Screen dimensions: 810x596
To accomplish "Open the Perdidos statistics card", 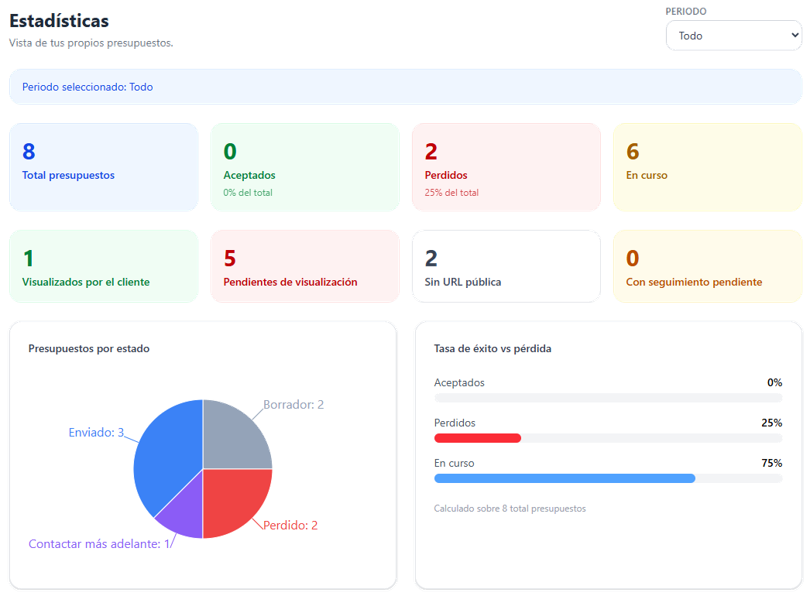I will pyautogui.click(x=506, y=167).
